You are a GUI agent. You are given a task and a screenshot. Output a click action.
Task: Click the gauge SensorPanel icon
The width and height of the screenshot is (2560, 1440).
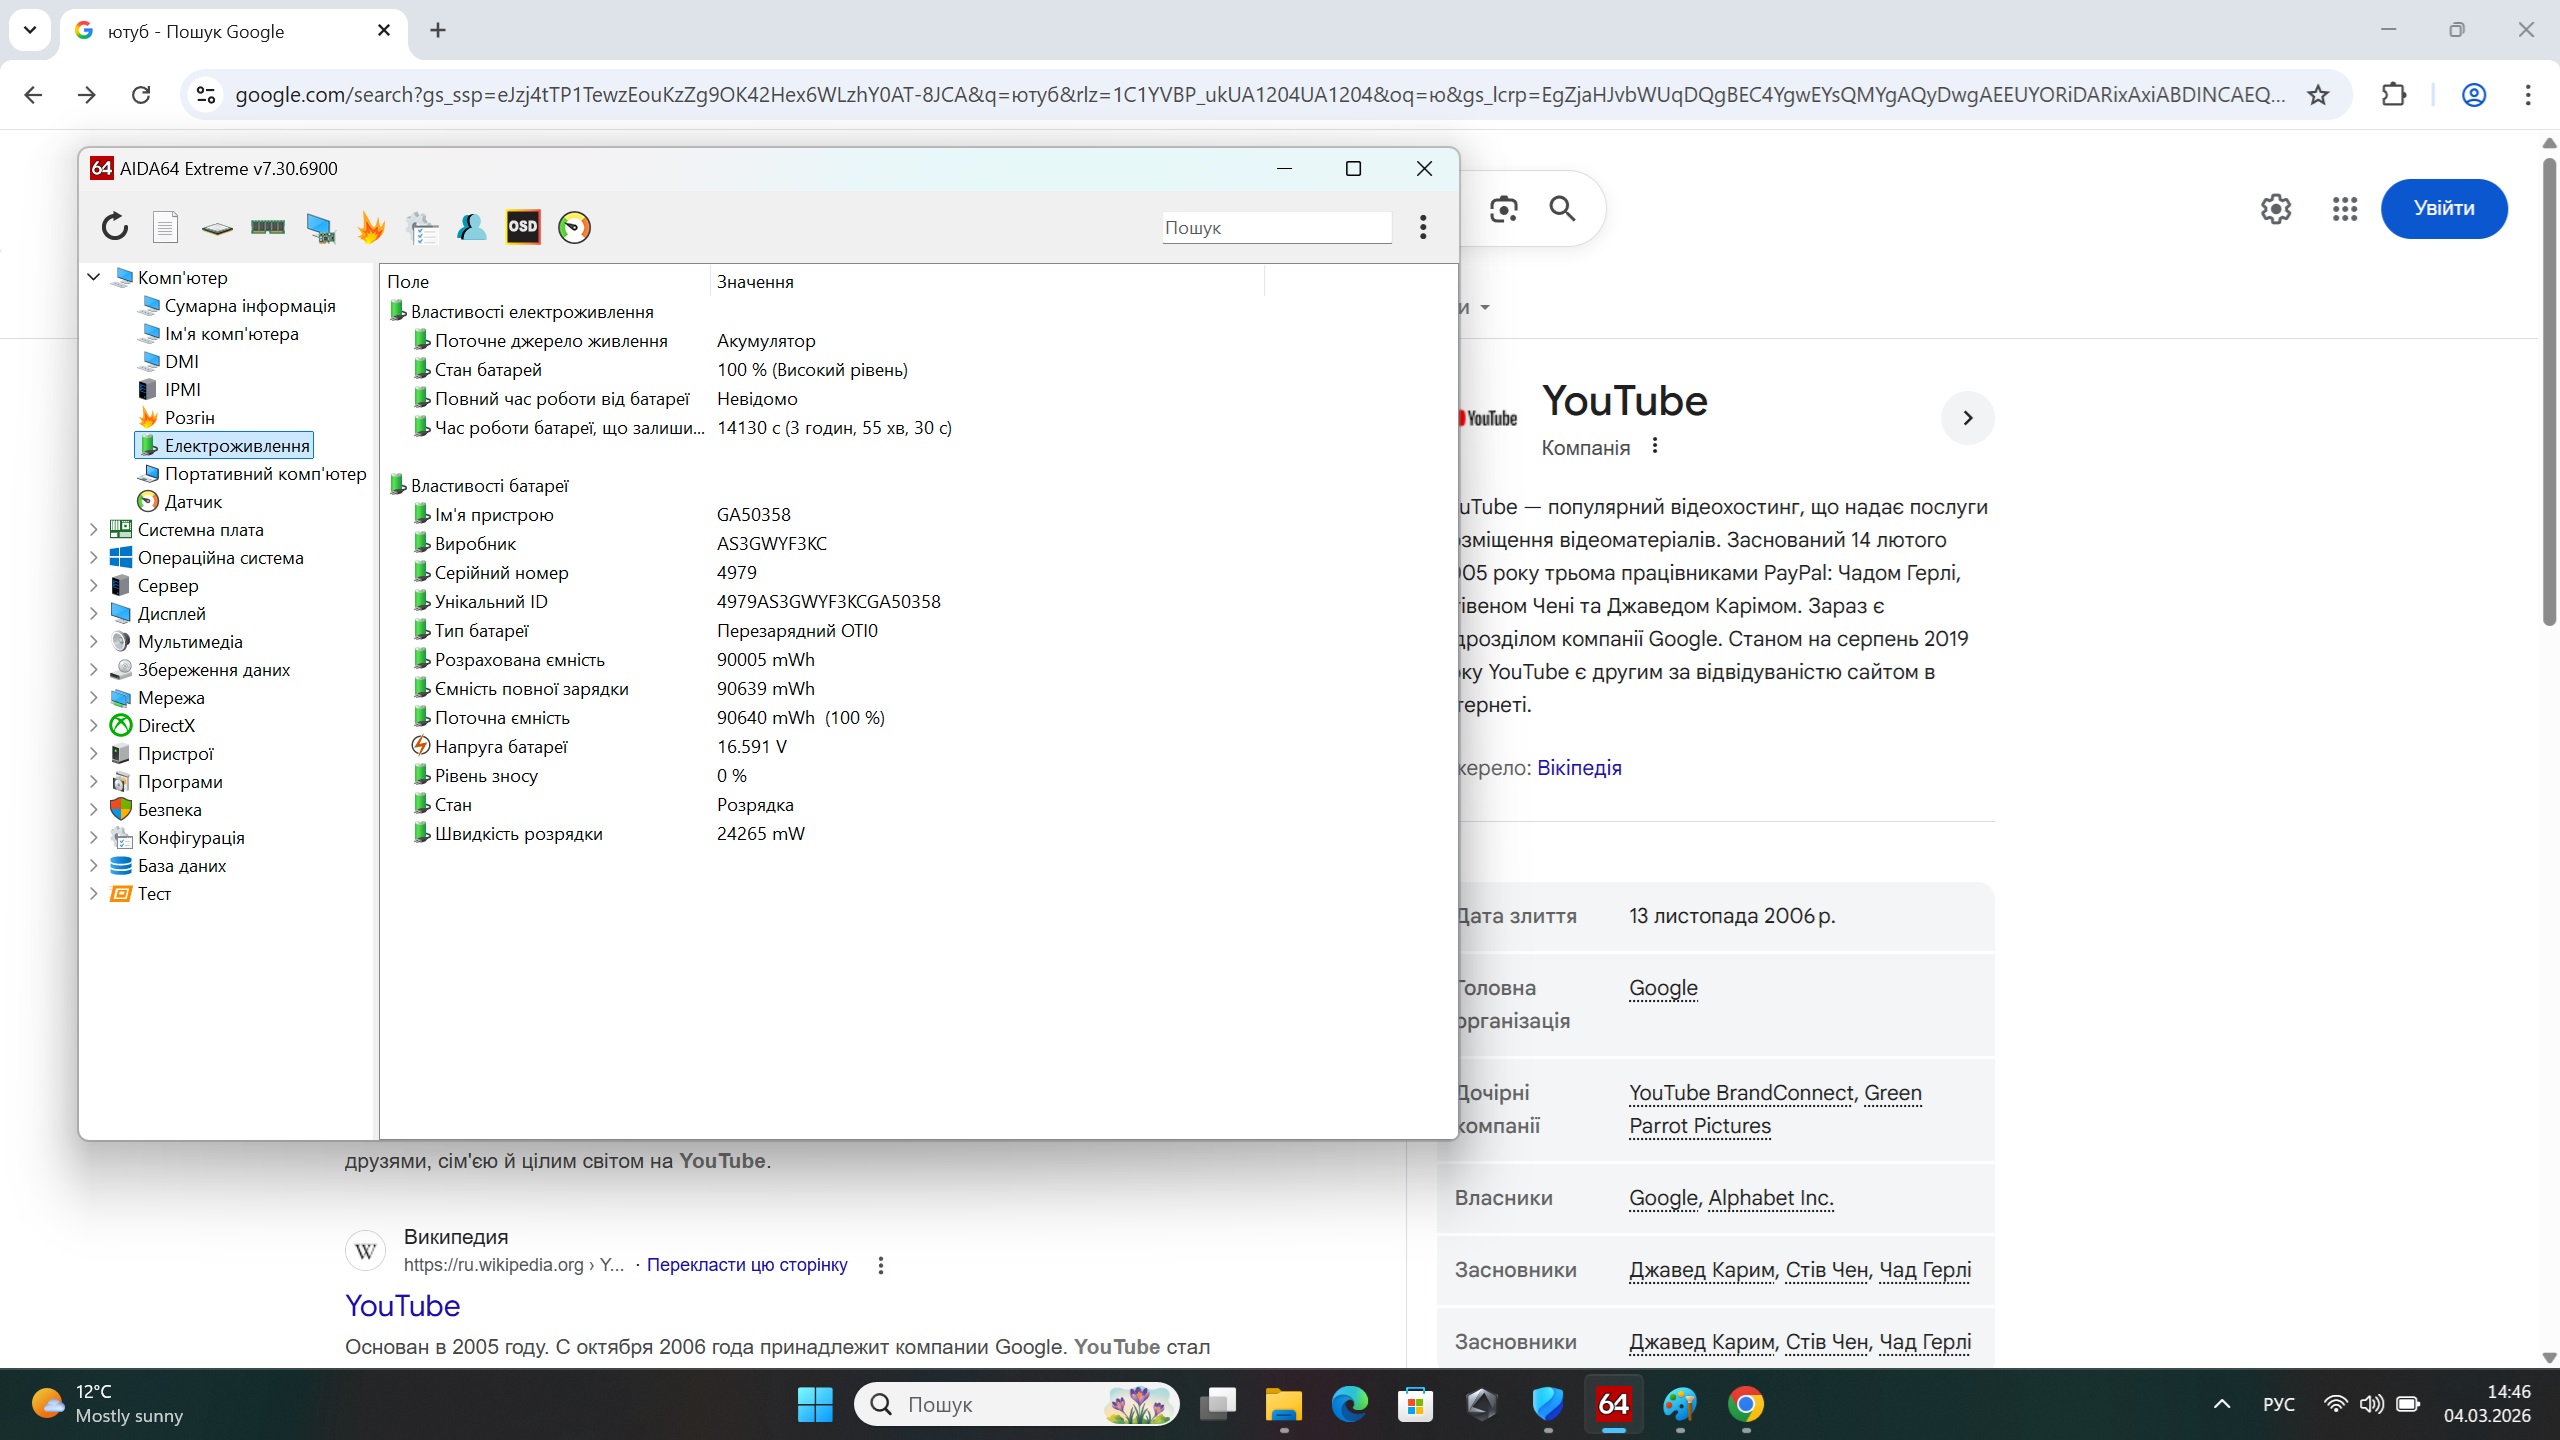click(574, 228)
